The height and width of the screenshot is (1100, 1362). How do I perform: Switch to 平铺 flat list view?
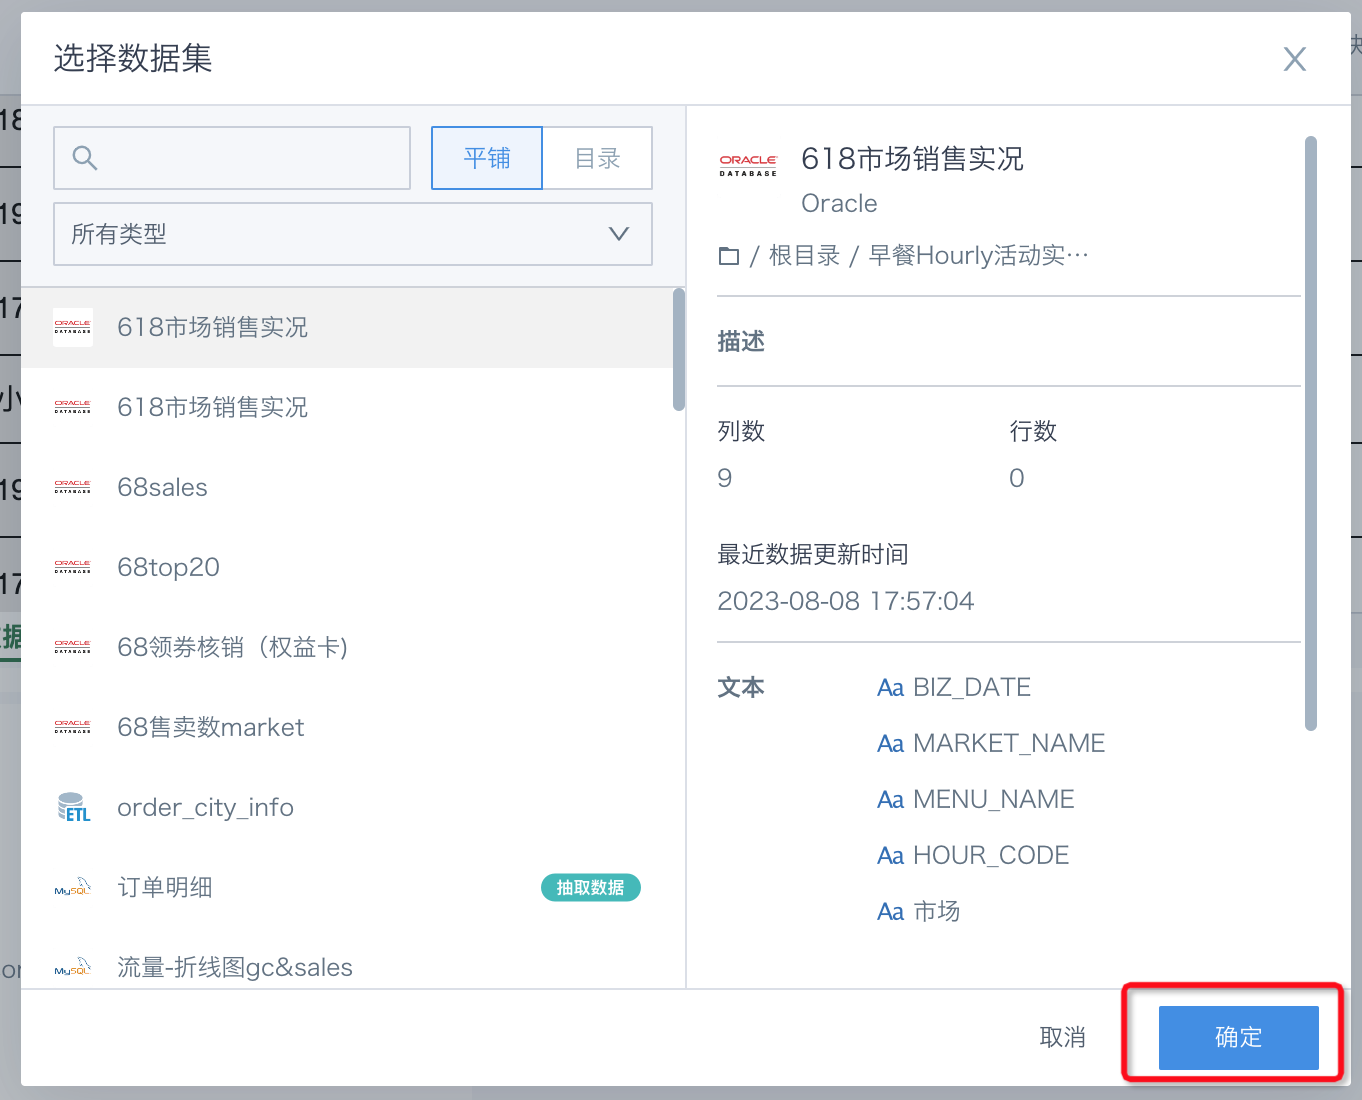[x=487, y=158]
